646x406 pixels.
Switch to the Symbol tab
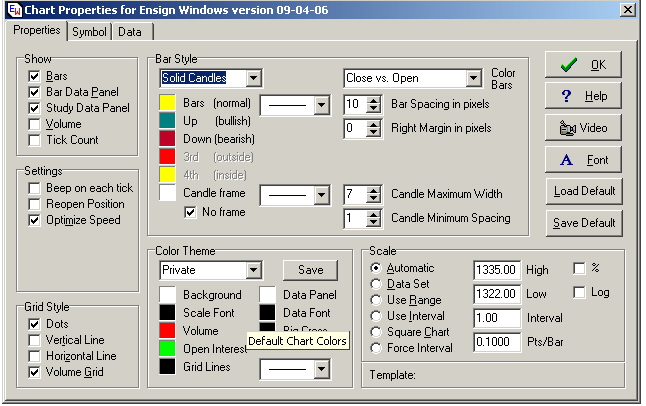click(89, 32)
